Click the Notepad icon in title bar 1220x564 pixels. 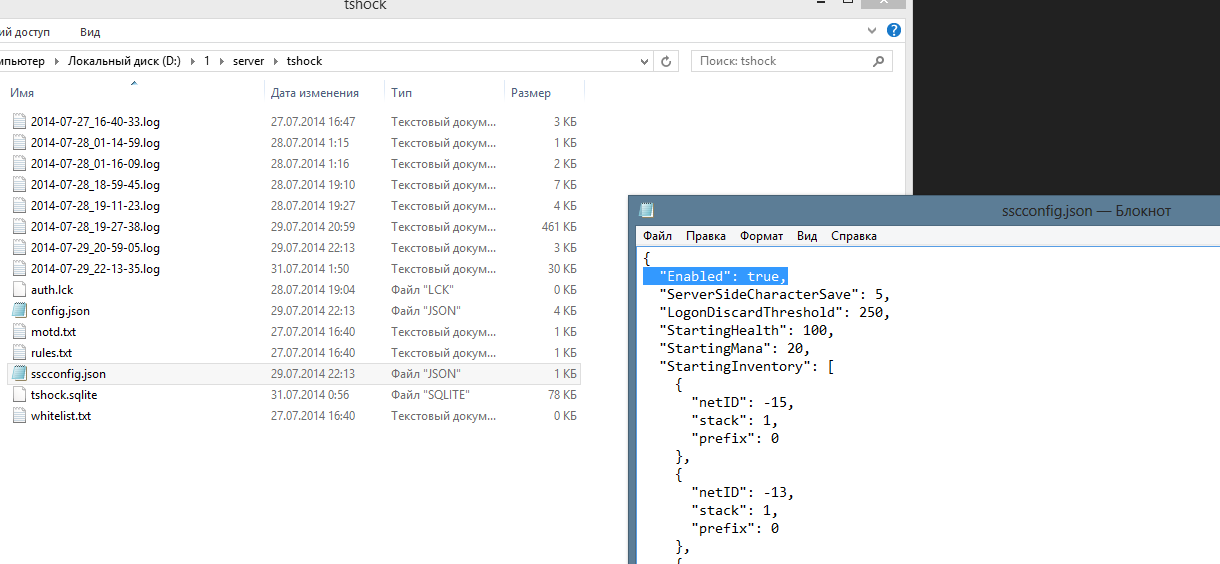coord(647,210)
